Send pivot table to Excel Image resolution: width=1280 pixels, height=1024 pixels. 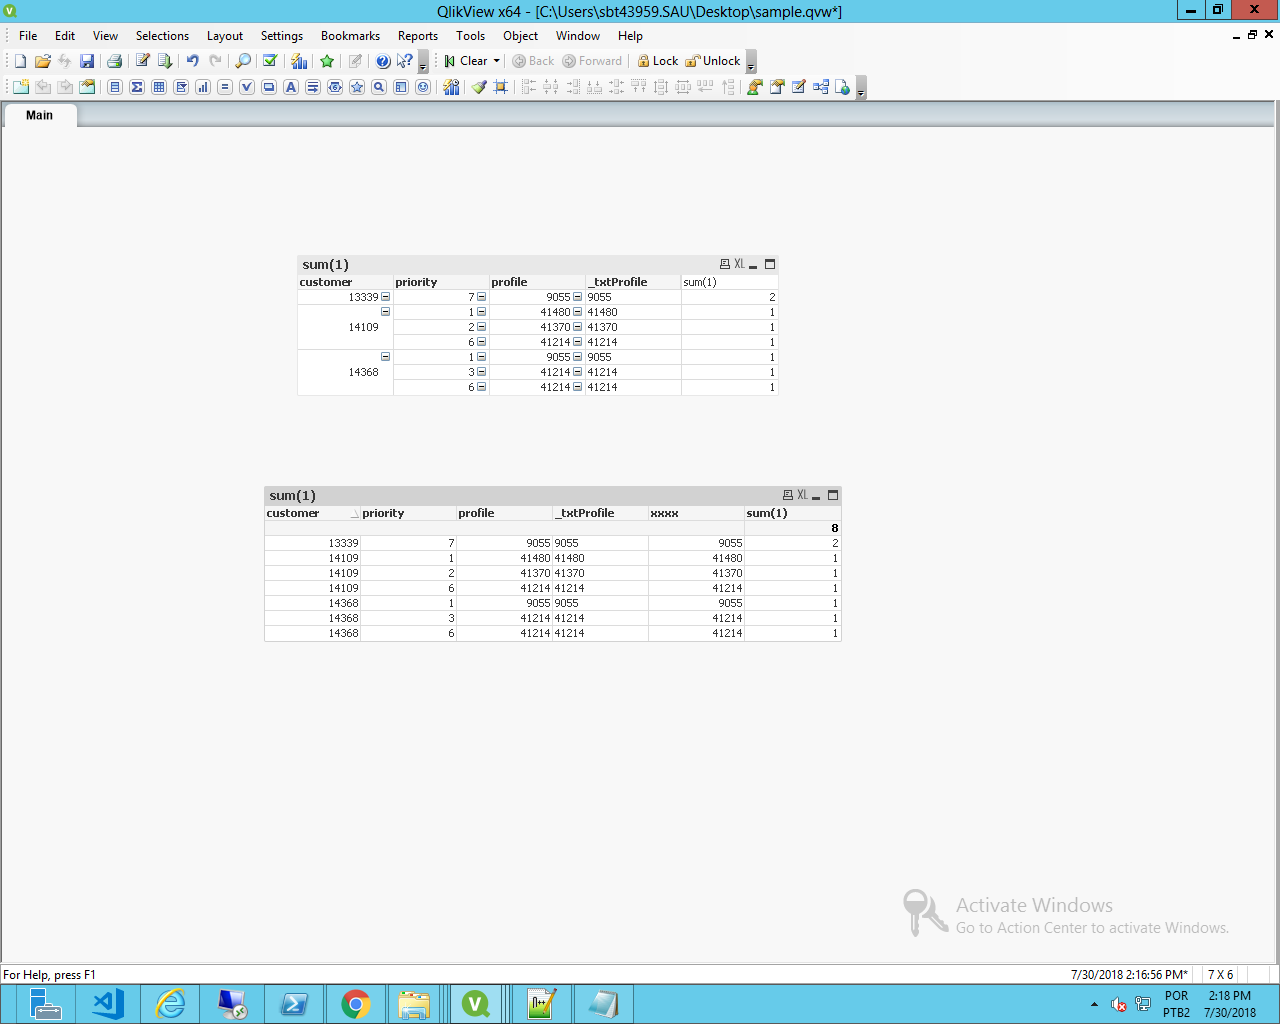tap(739, 264)
